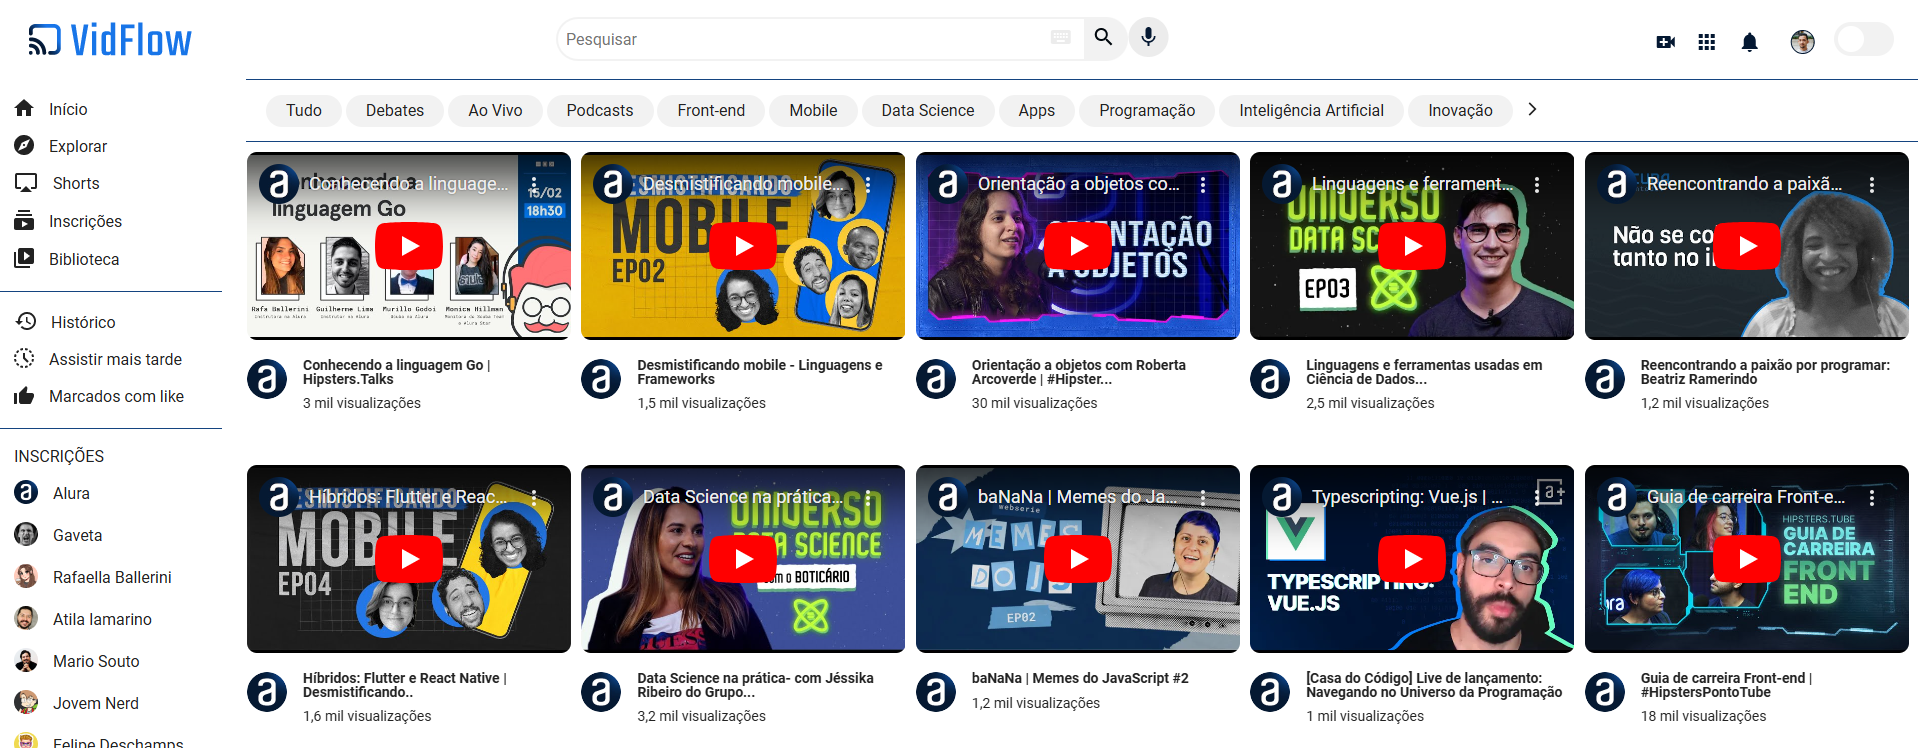The image size is (1918, 748).
Task: Click the Pesquisar search field
Action: pos(800,39)
